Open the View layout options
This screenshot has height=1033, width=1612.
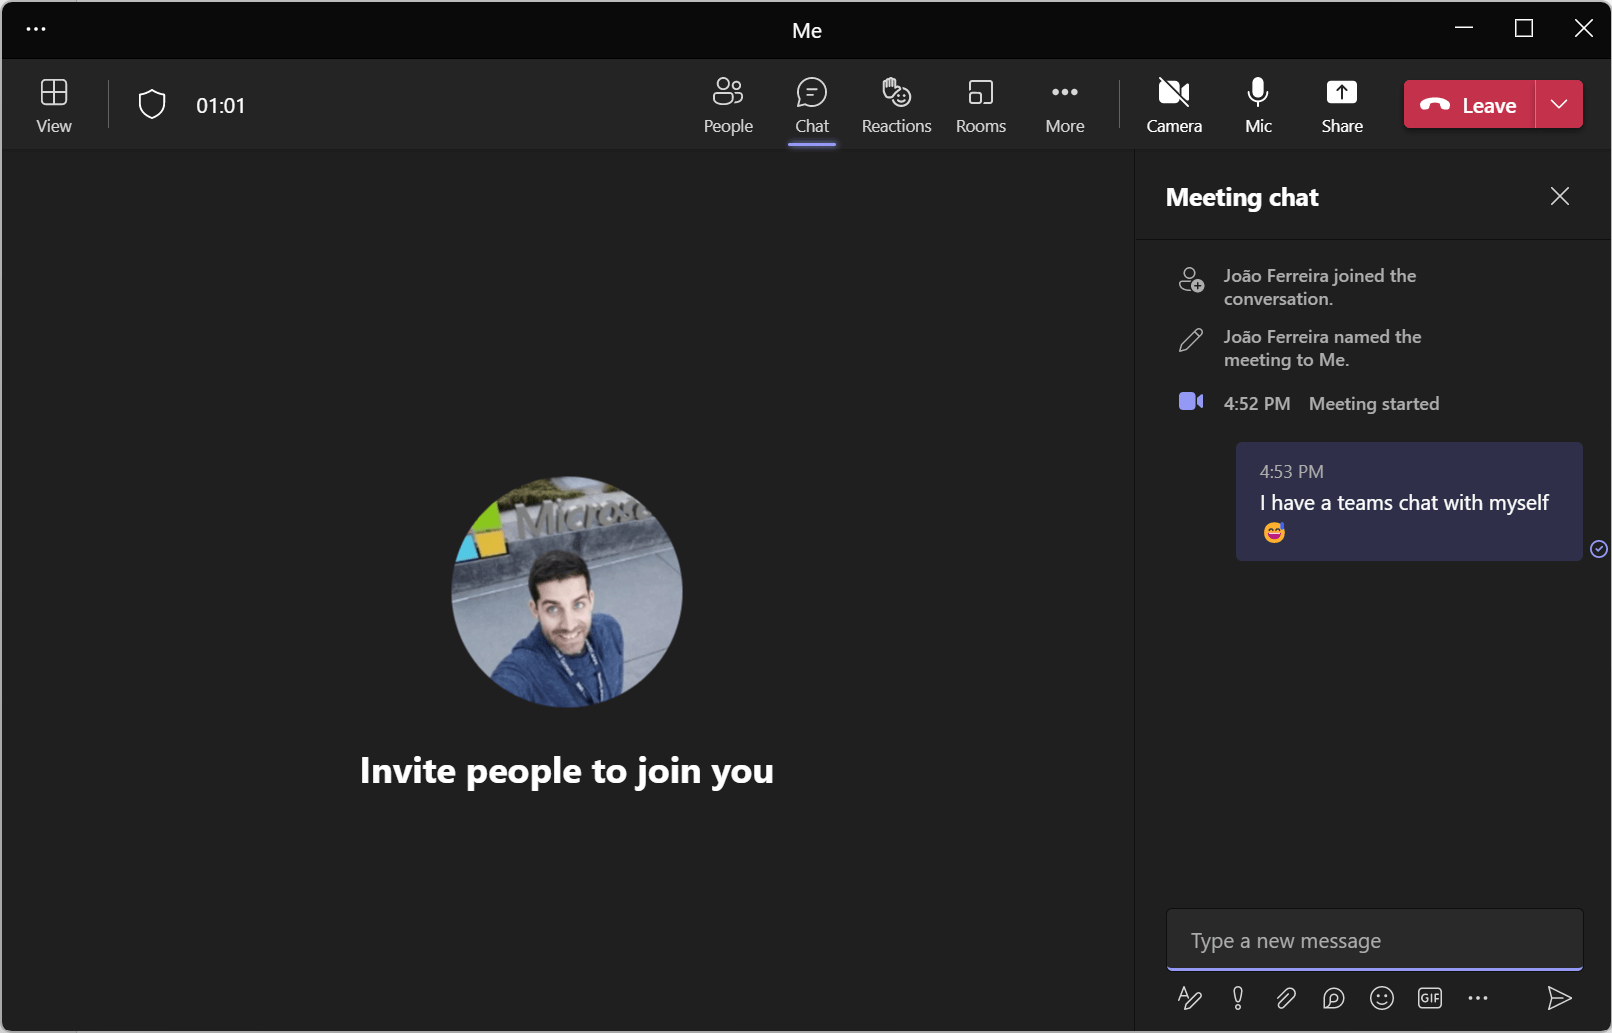coord(54,105)
